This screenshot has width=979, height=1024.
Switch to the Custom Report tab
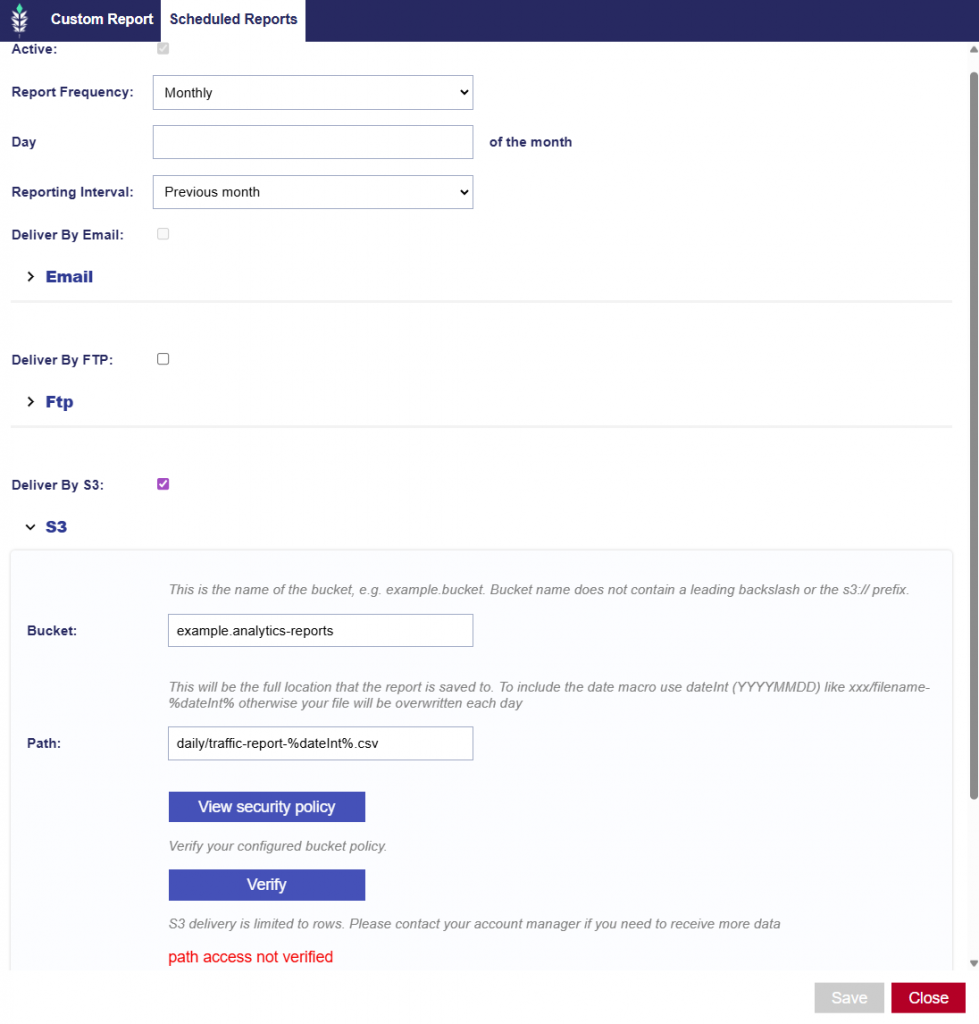click(102, 19)
